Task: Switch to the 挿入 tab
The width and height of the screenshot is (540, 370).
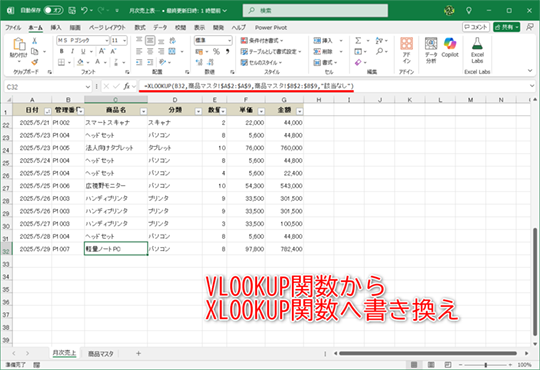Action: tap(56, 28)
